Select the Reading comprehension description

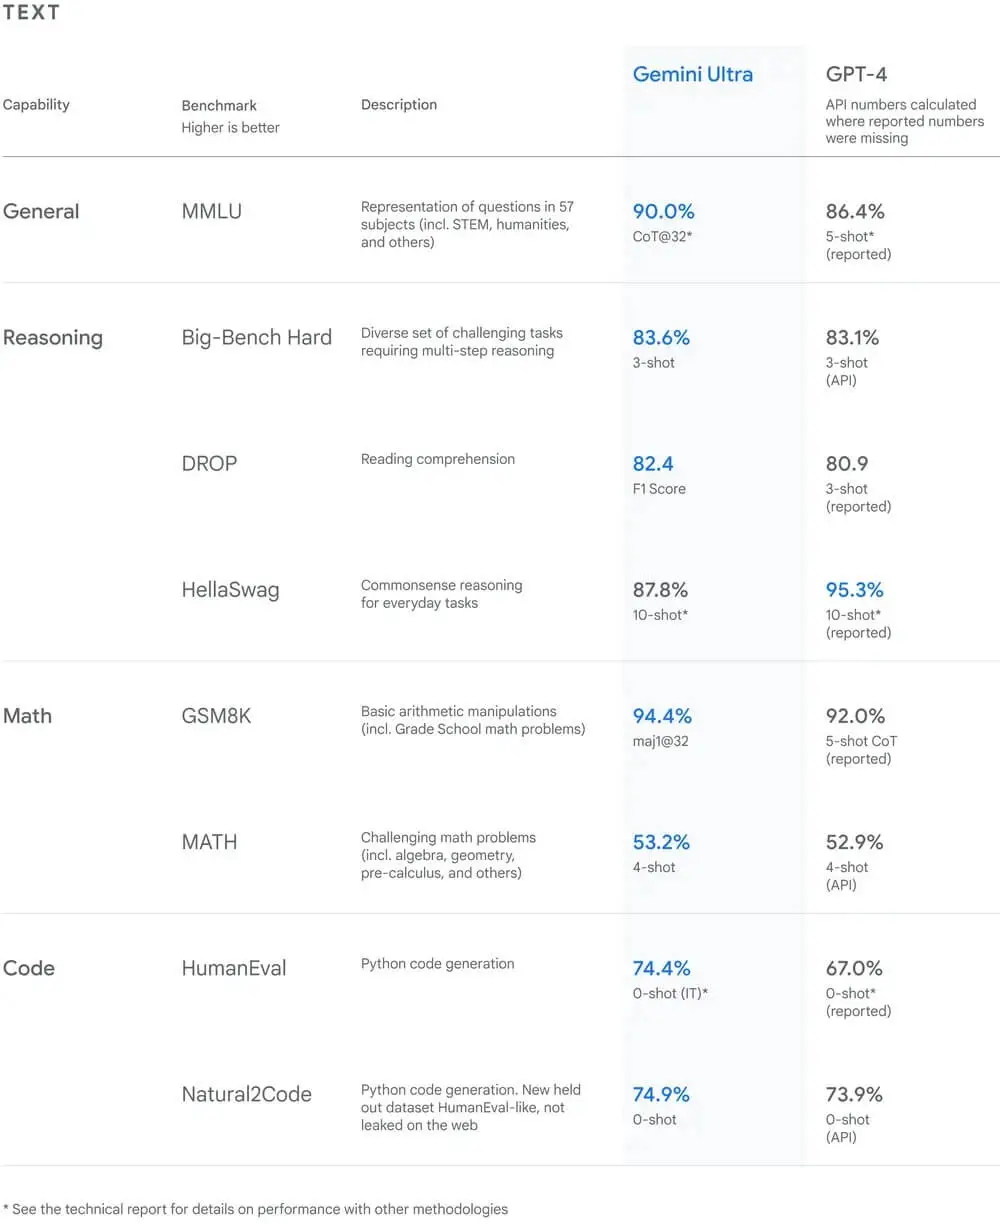click(438, 459)
